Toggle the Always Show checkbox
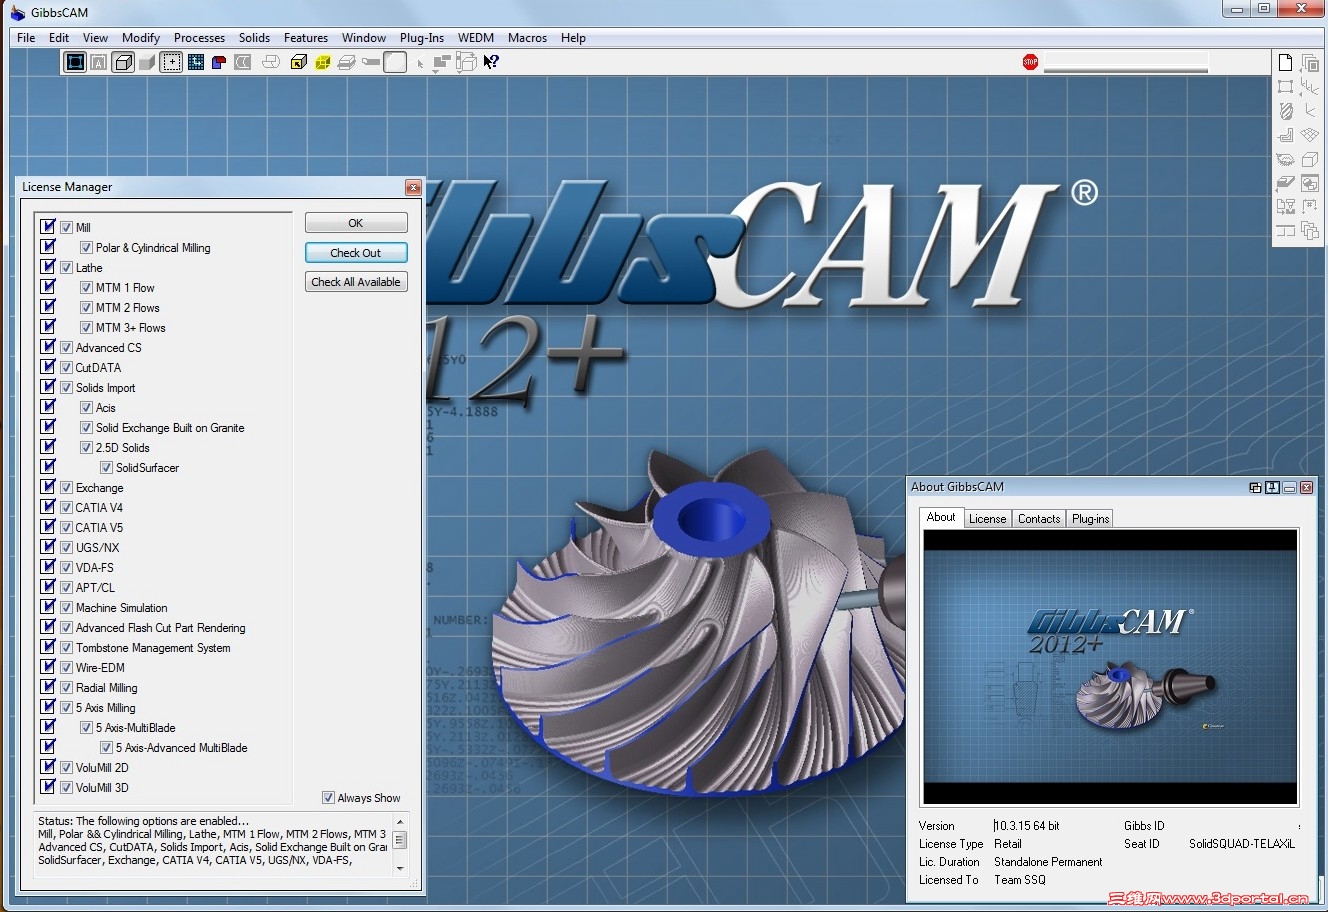Viewport: 1328px width, 912px height. [328, 797]
